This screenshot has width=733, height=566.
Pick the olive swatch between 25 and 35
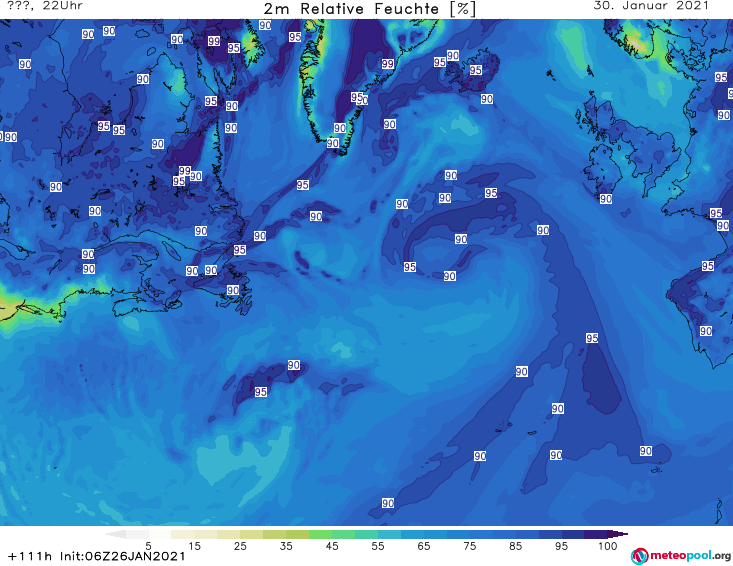point(274,534)
